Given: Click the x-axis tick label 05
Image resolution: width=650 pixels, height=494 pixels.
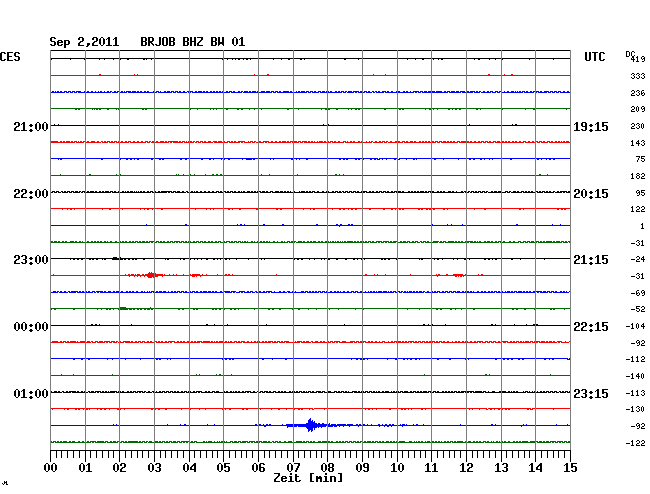Looking at the screenshot, I should [223, 468].
